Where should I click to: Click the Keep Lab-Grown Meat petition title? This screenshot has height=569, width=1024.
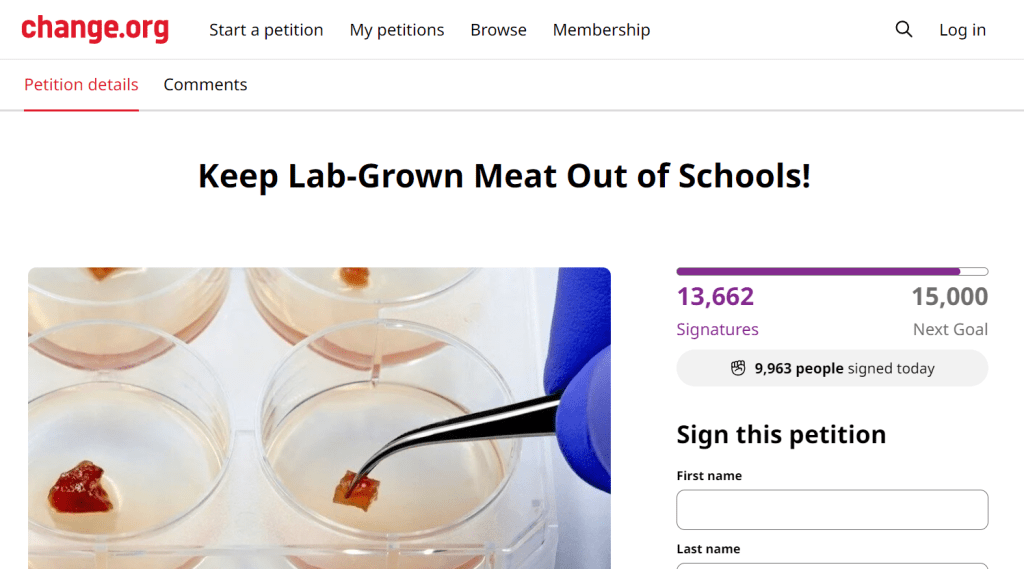coord(504,176)
